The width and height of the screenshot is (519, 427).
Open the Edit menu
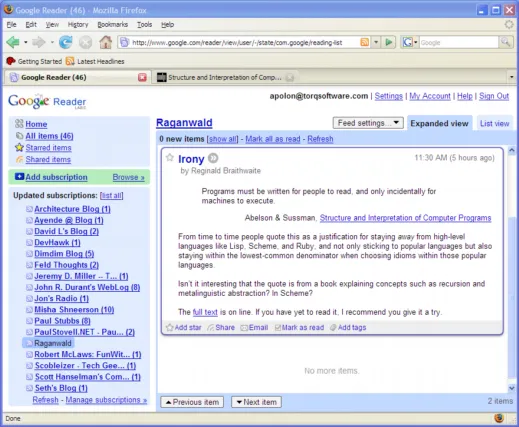[x=31, y=25]
